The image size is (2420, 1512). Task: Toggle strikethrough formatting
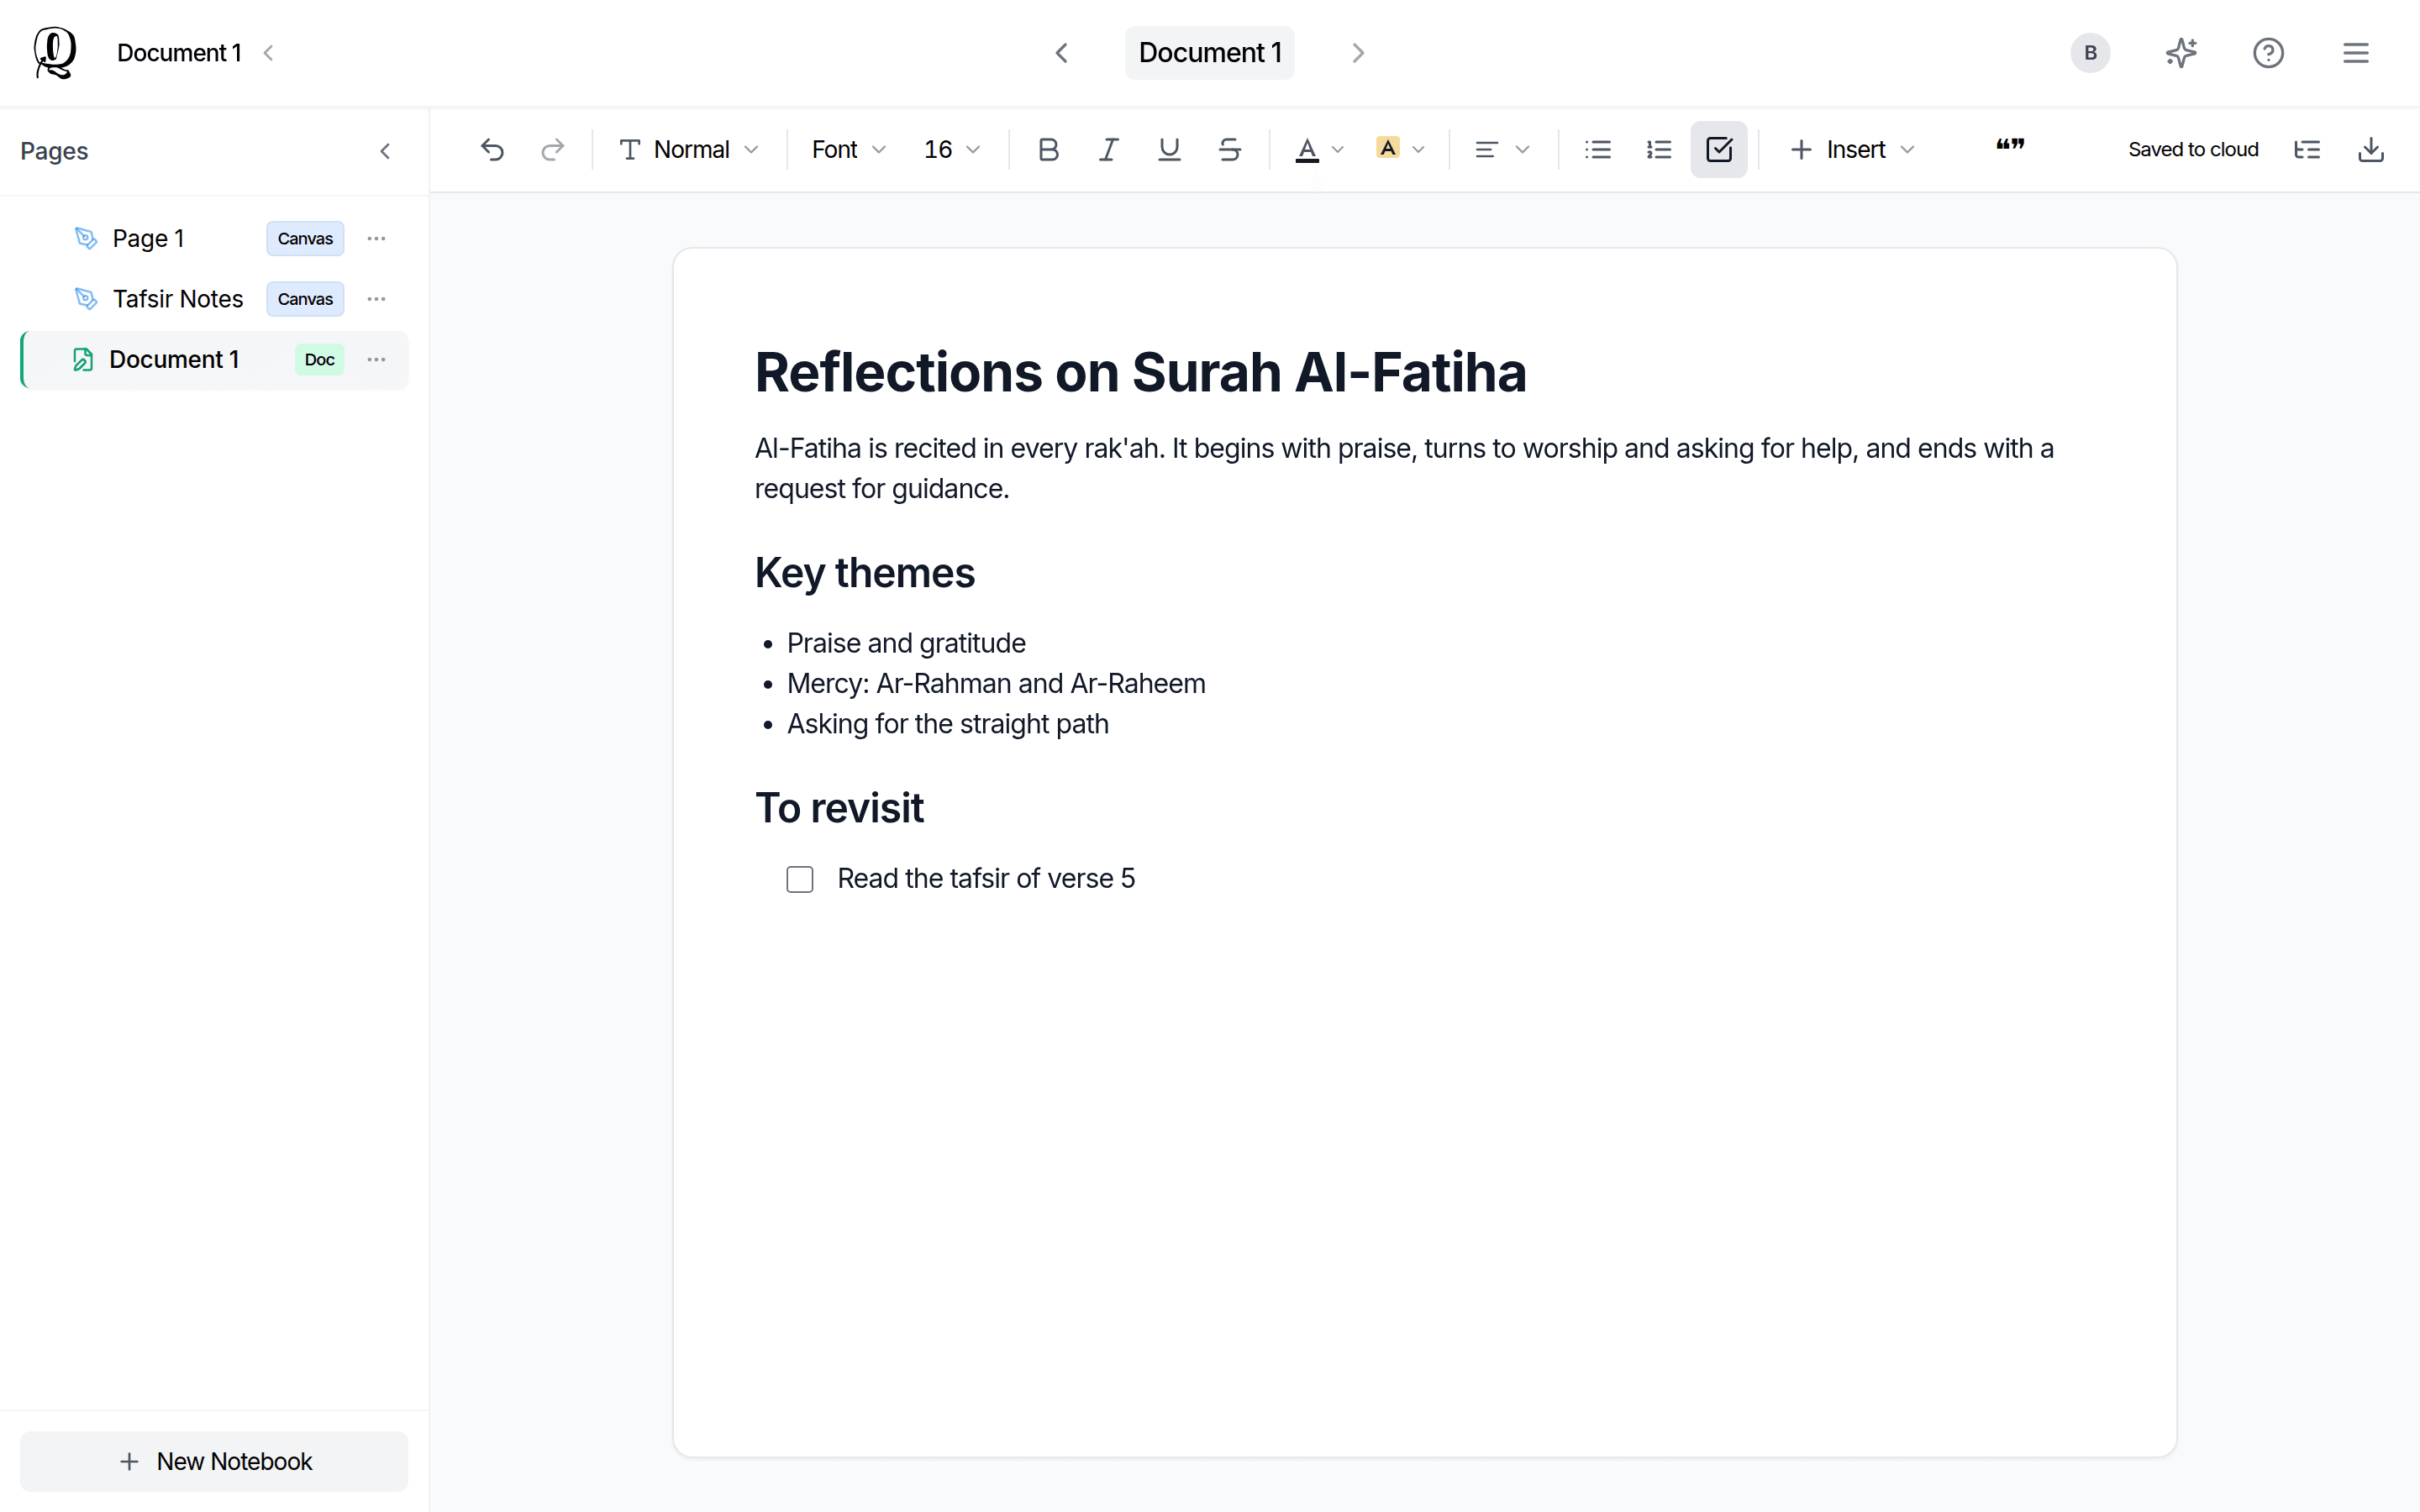[1230, 150]
